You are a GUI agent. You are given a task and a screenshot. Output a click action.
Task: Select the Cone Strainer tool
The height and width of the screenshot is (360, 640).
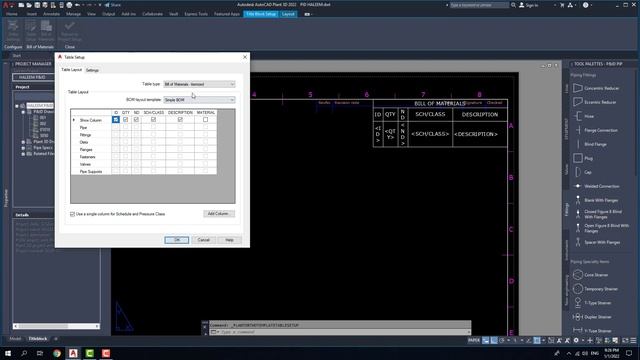click(x=591, y=275)
